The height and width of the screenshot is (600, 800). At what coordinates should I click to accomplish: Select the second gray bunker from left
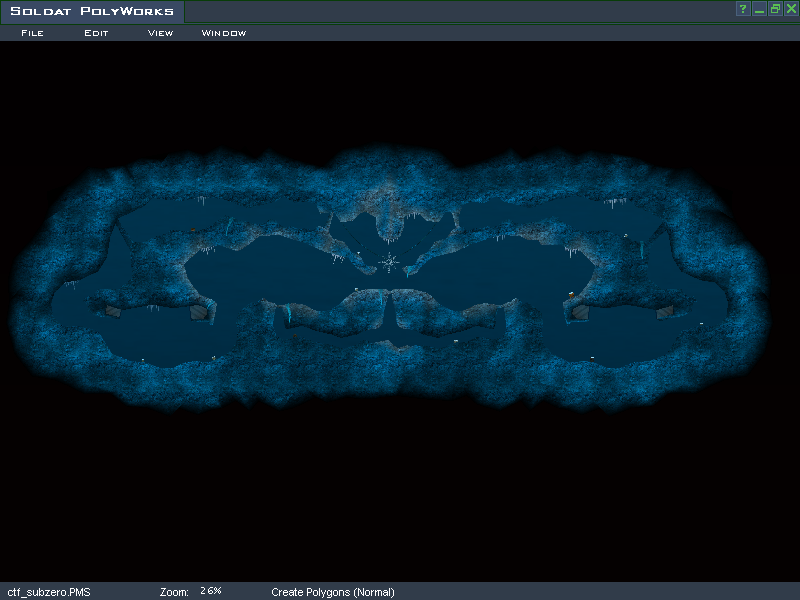click(x=200, y=312)
